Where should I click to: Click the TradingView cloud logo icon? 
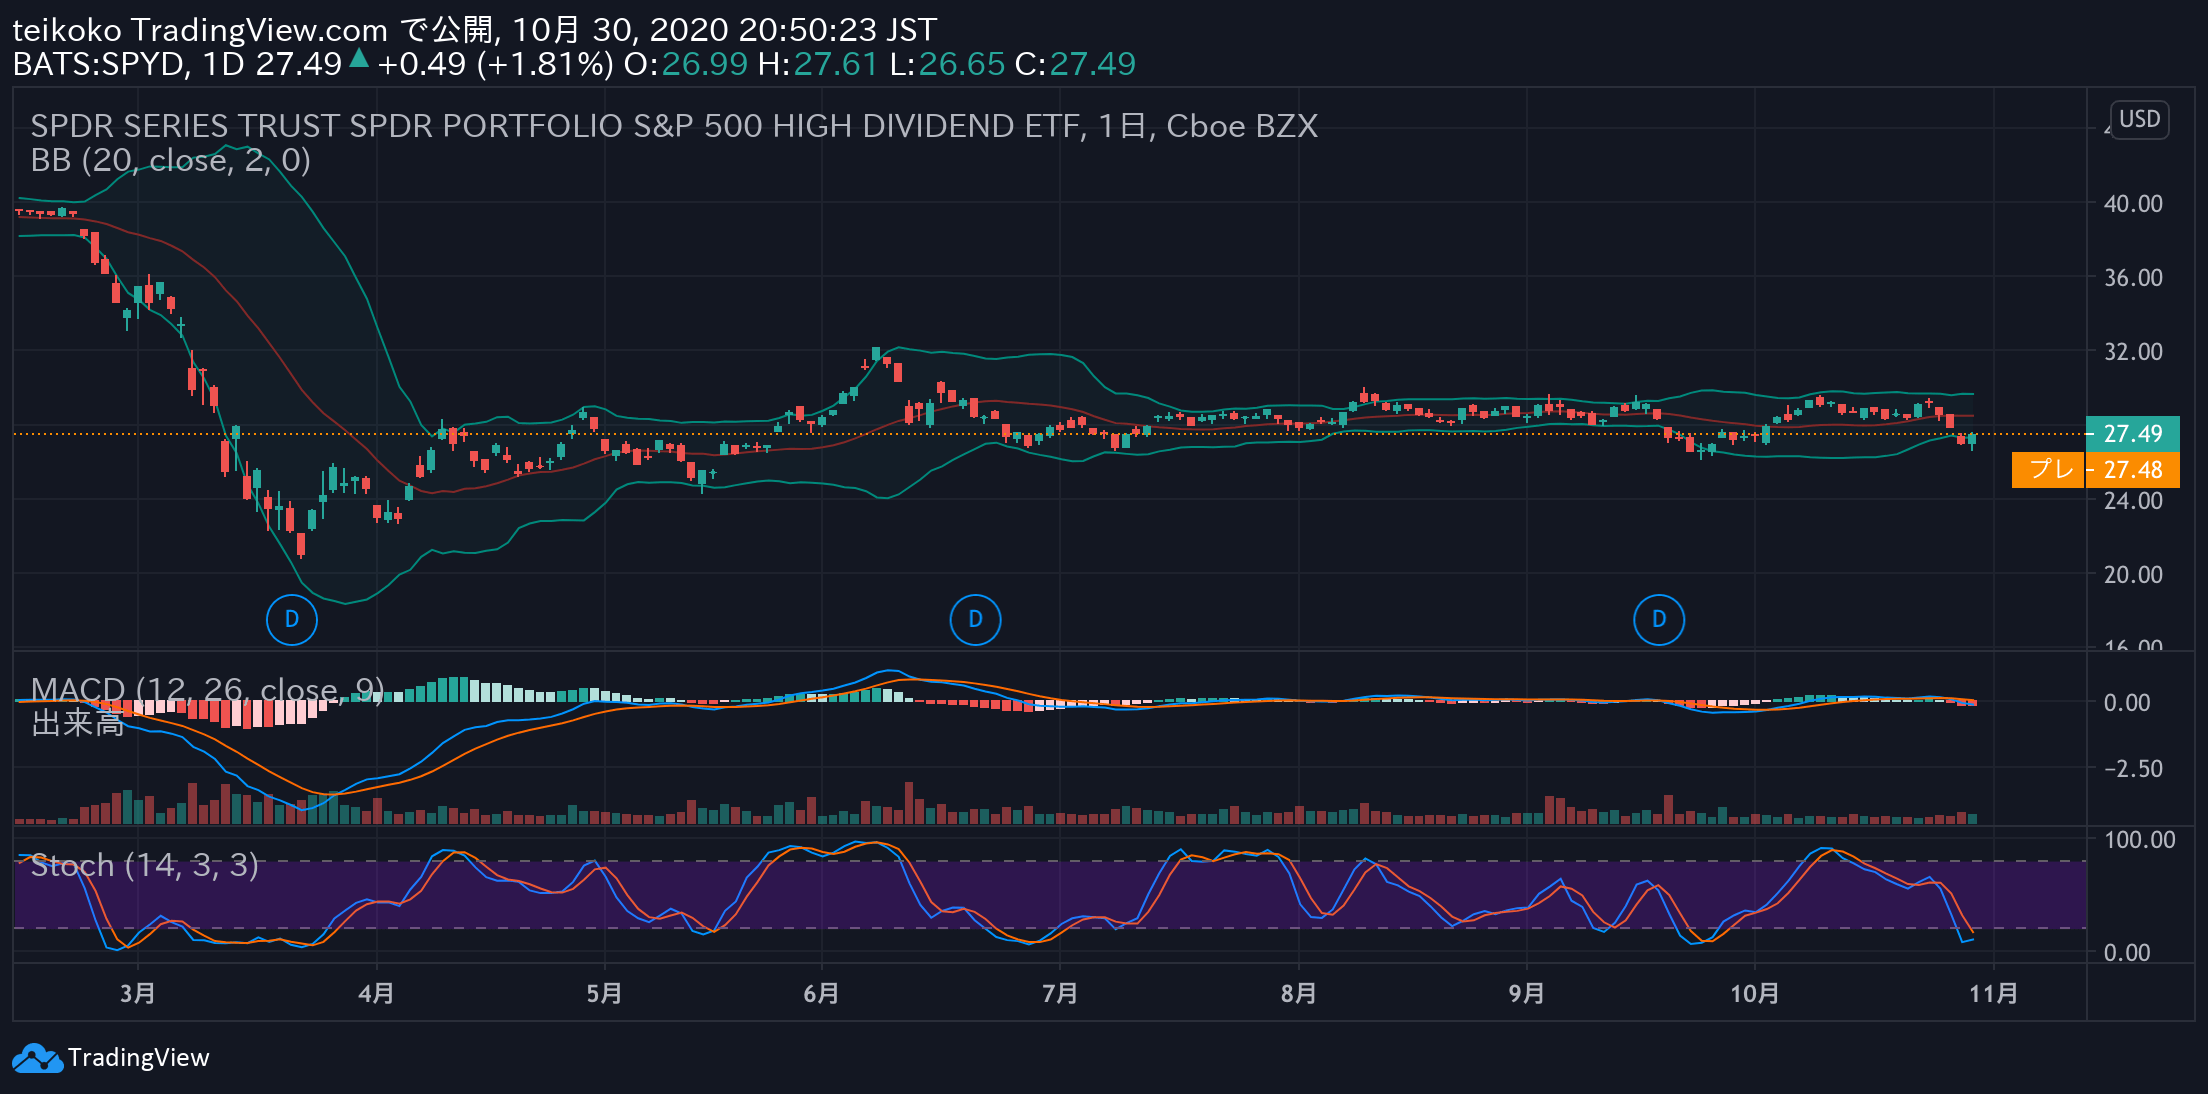click(x=37, y=1058)
